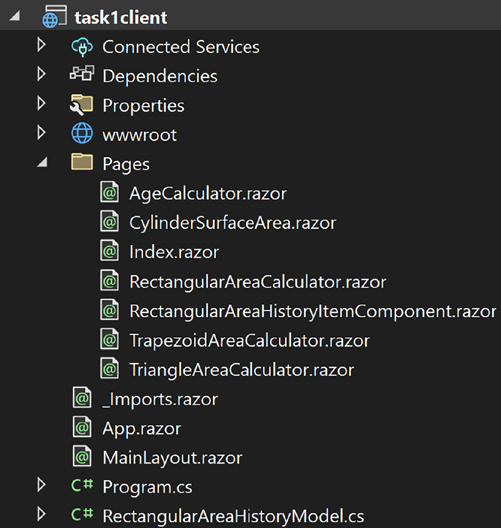The width and height of the screenshot is (501, 528).
Task: Expand the Connected Services node
Action: [41, 45]
